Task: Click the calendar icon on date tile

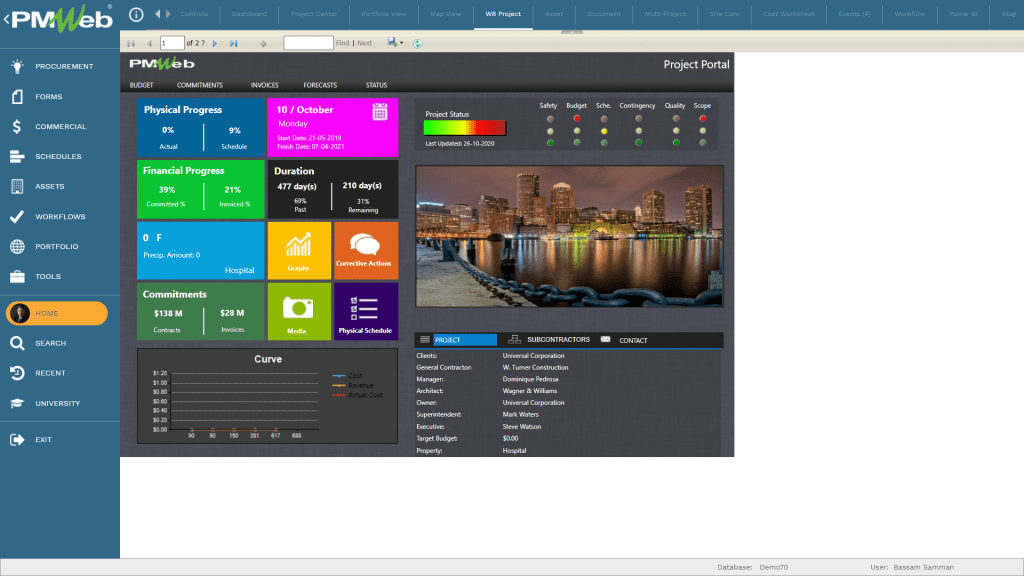Action: (x=379, y=112)
